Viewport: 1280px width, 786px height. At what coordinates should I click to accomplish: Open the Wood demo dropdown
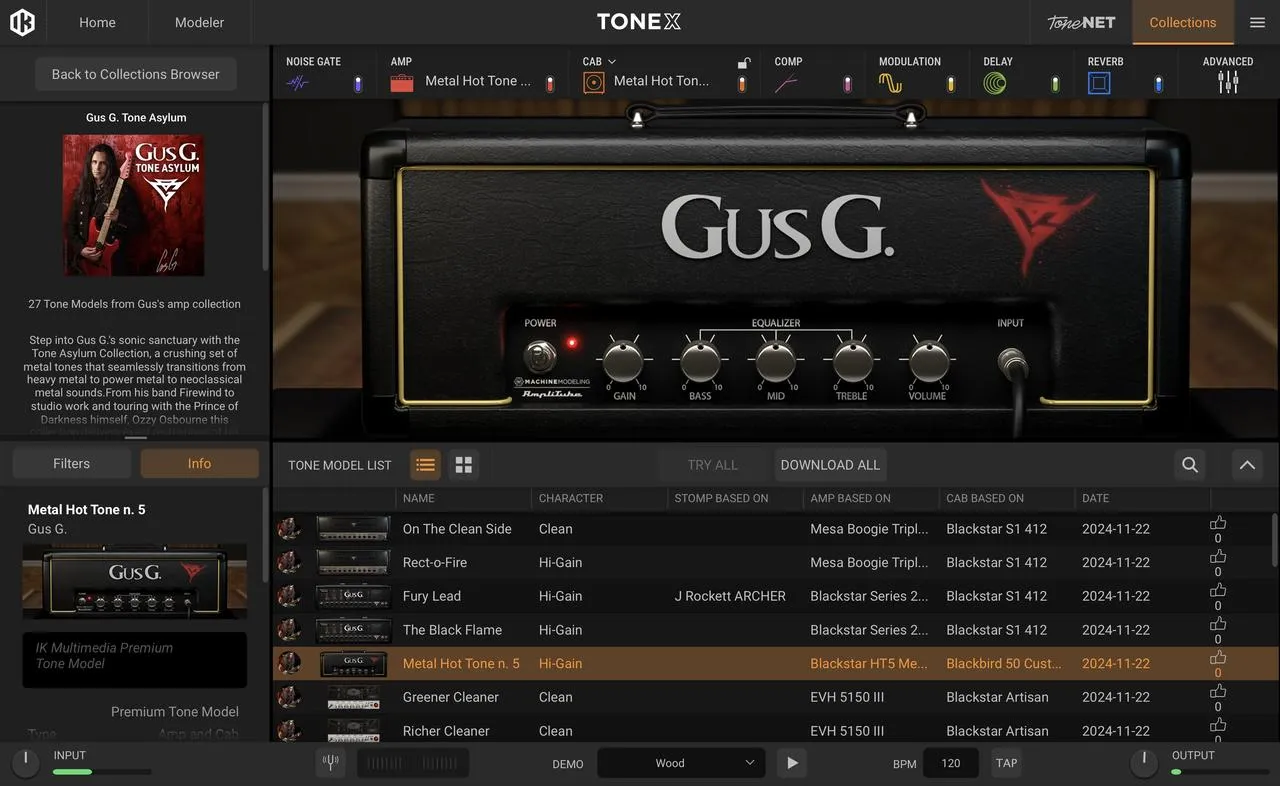[681, 763]
